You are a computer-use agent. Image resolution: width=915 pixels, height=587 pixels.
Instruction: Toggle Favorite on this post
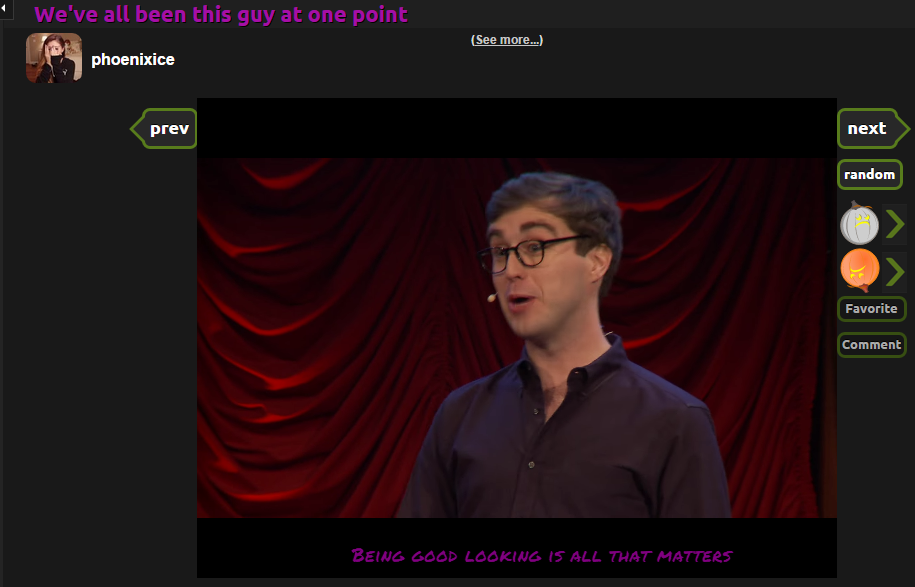[x=871, y=309]
